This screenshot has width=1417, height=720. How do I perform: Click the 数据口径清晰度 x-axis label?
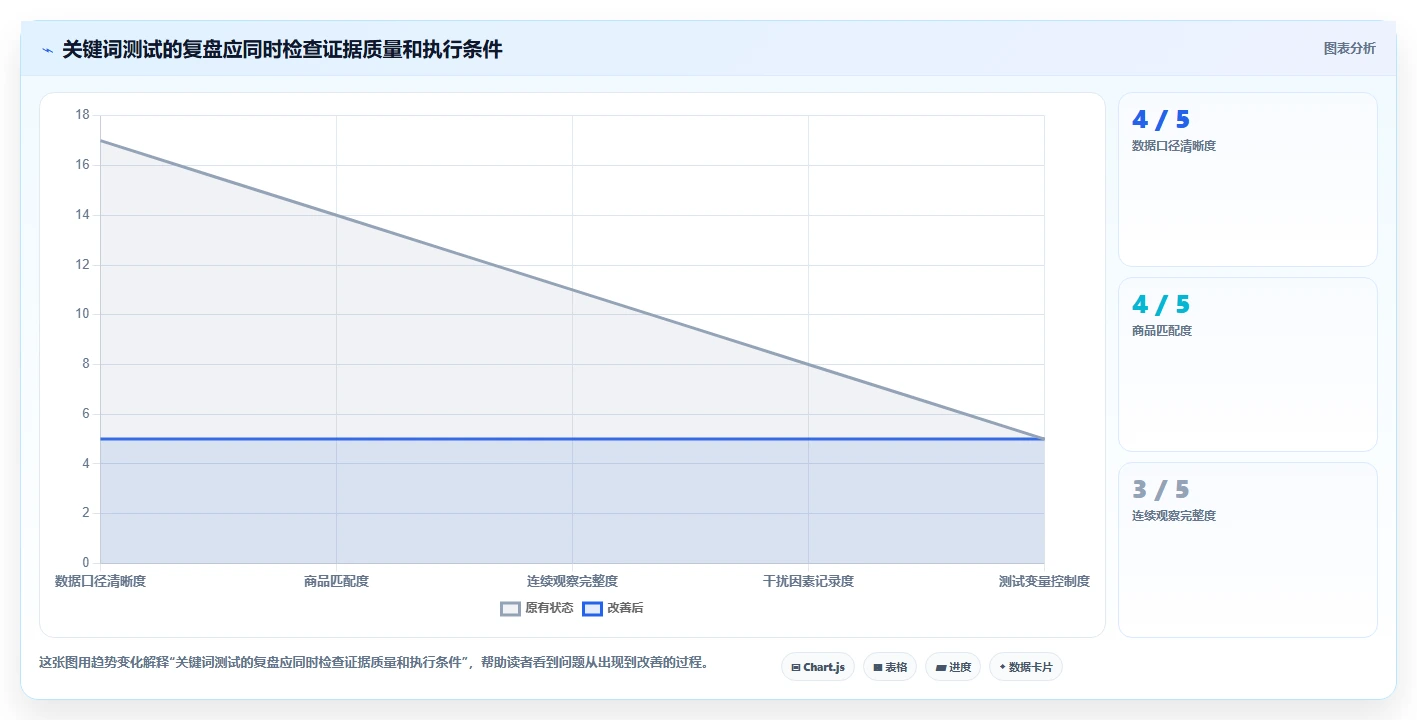click(100, 581)
